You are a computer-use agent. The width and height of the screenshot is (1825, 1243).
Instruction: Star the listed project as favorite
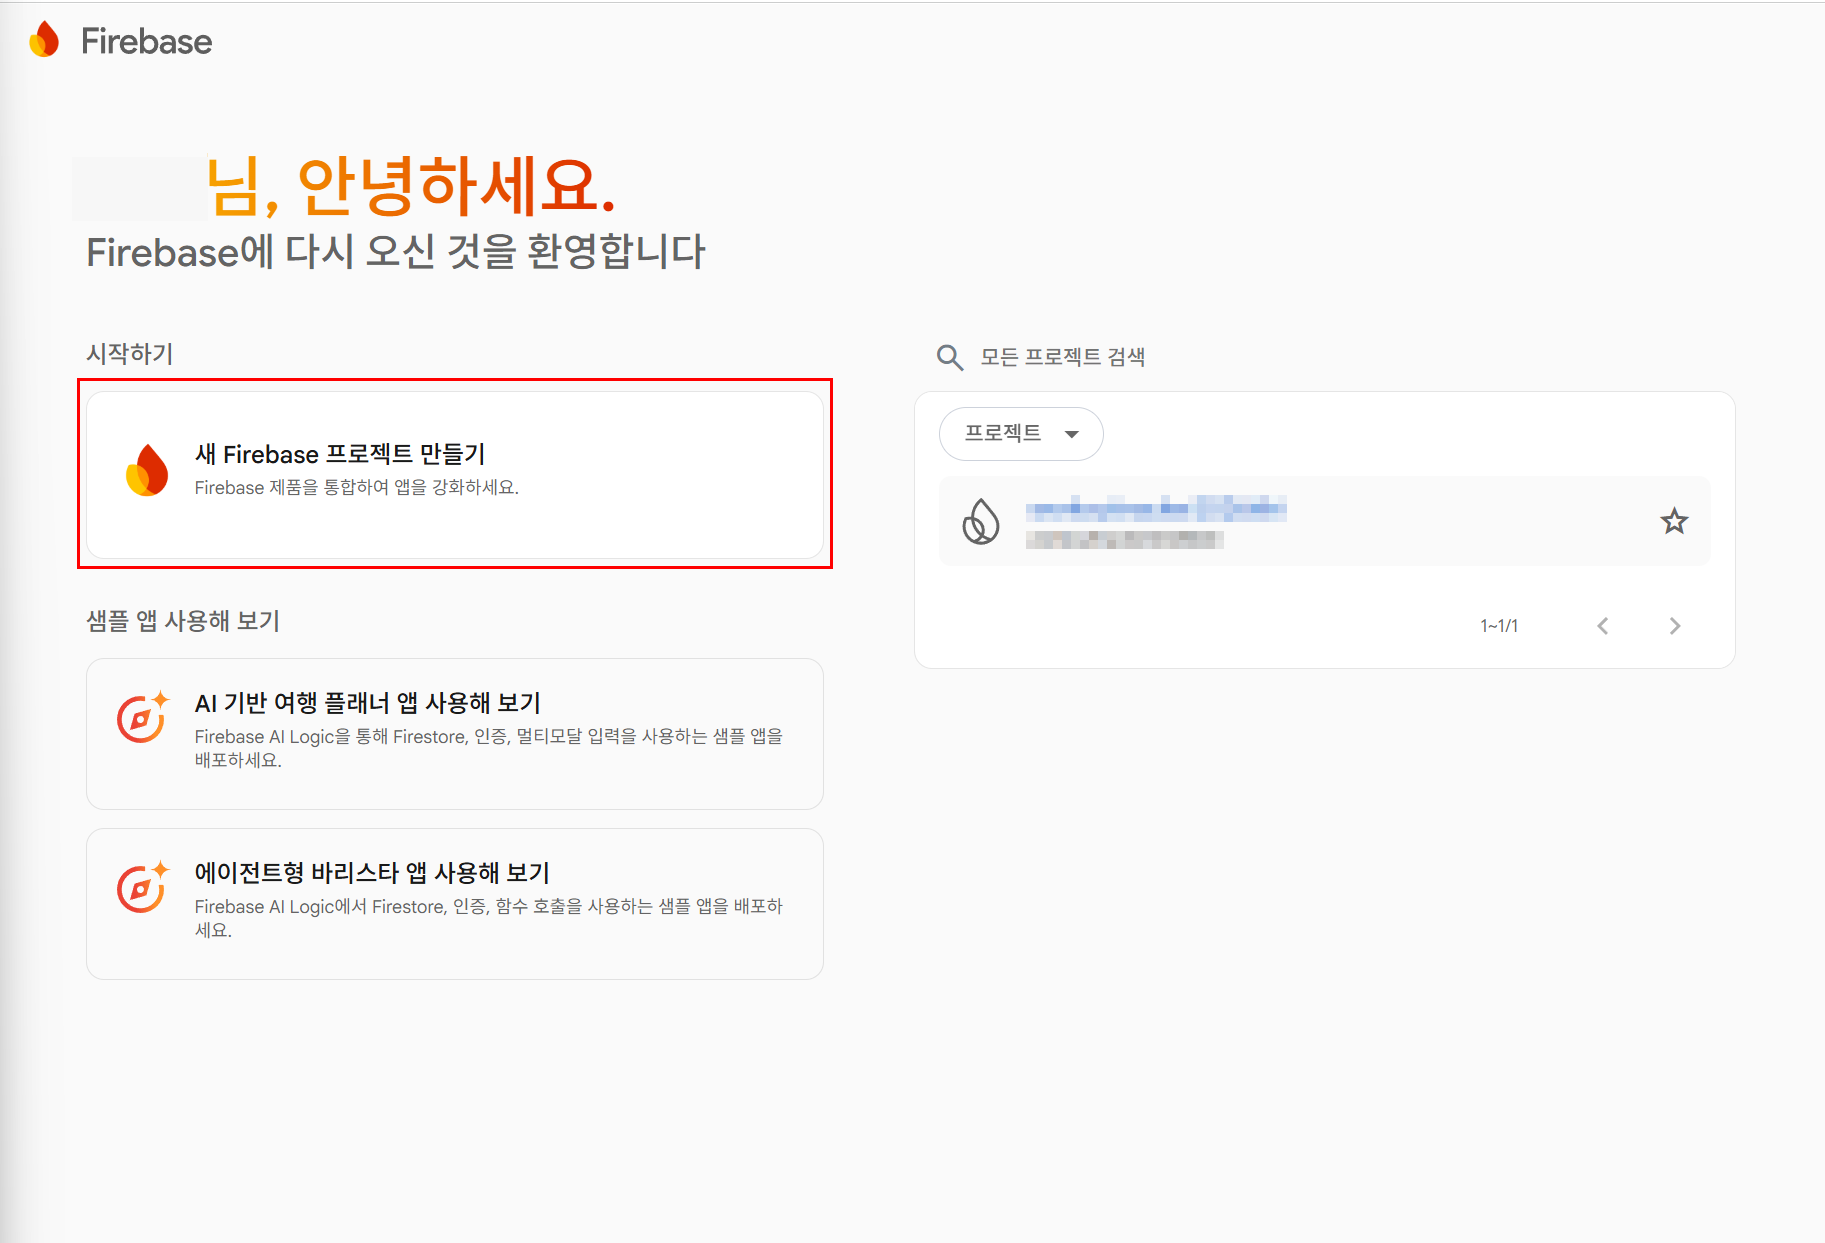point(1674,521)
